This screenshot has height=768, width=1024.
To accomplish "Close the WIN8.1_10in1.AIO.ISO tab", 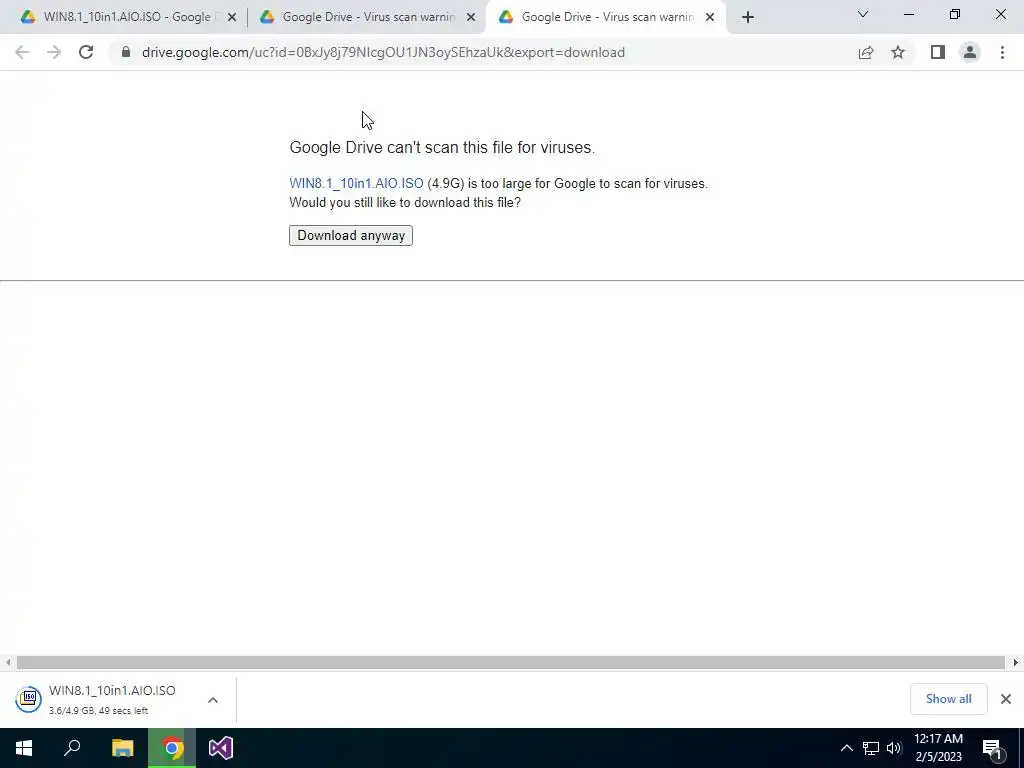I will (x=232, y=17).
